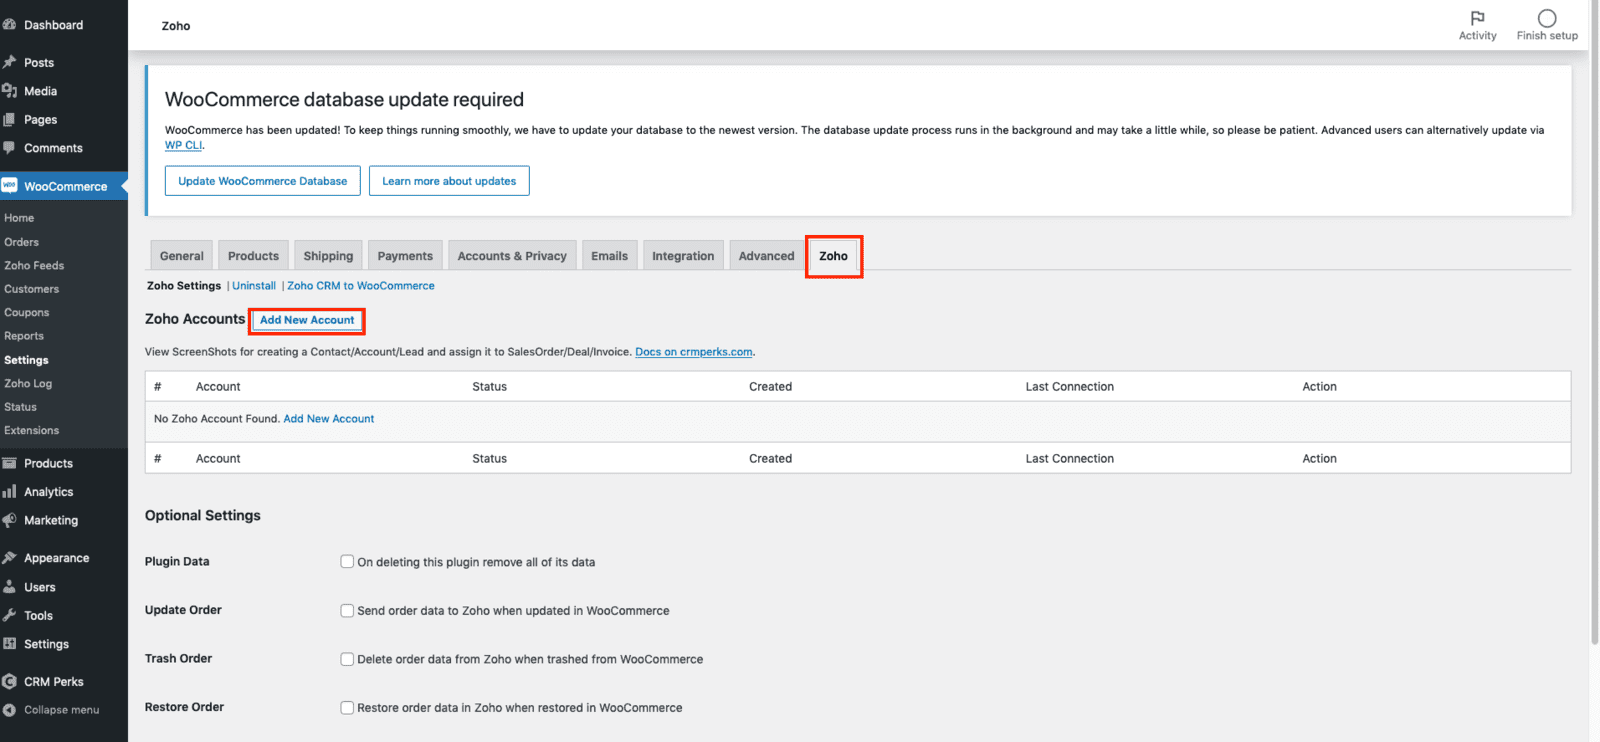Click the top Account column header
The width and height of the screenshot is (1600, 742).
tap(218, 387)
